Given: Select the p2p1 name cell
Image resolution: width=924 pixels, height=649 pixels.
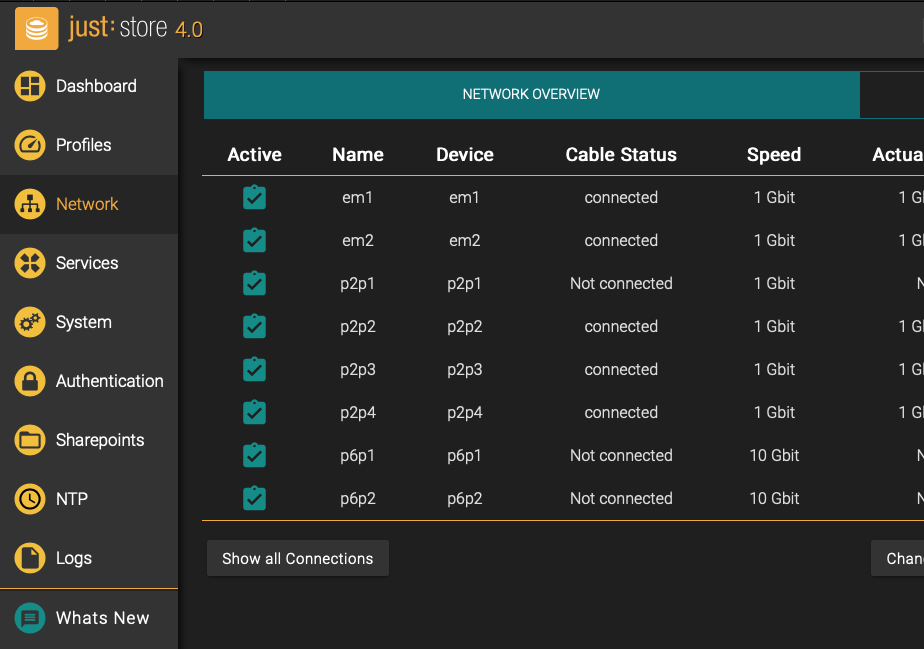Looking at the screenshot, I should [x=358, y=284].
